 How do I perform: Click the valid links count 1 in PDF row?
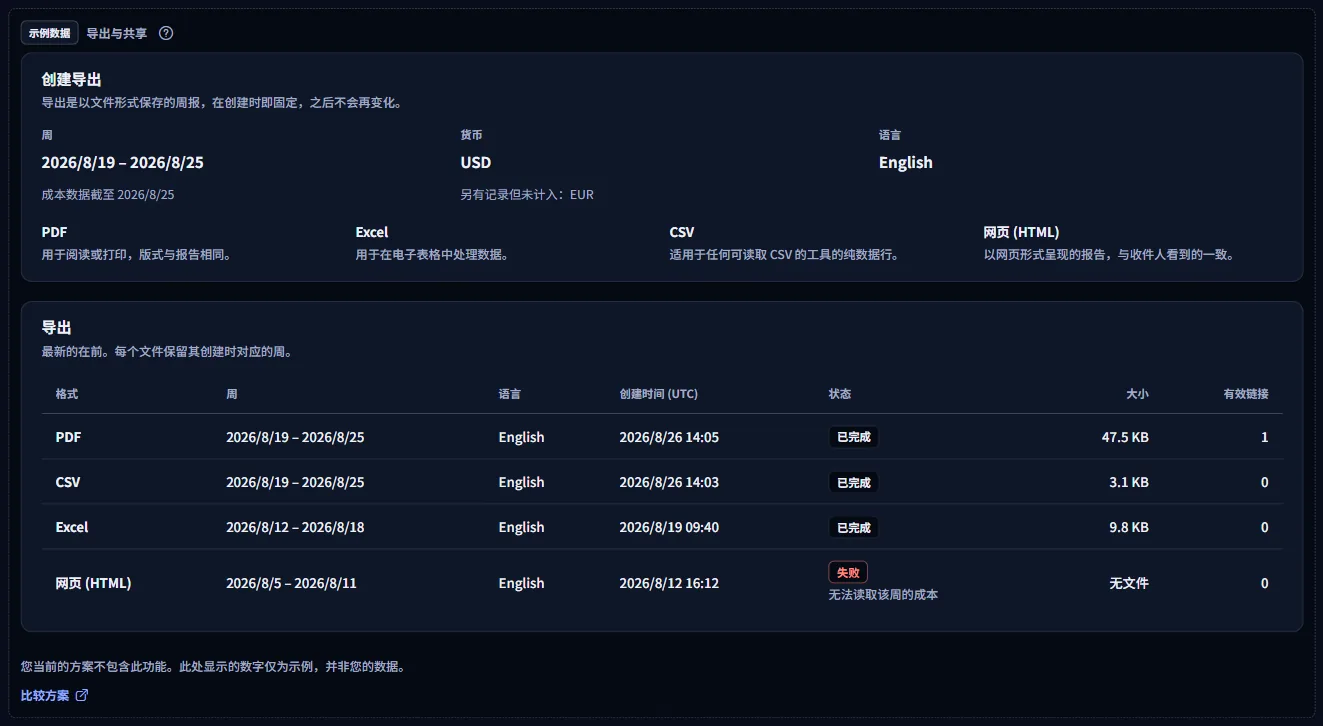1265,437
